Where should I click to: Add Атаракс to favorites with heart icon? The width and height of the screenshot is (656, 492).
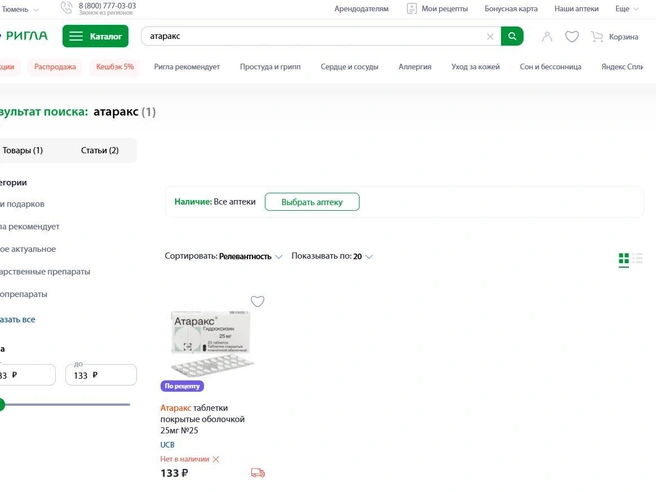(x=257, y=301)
